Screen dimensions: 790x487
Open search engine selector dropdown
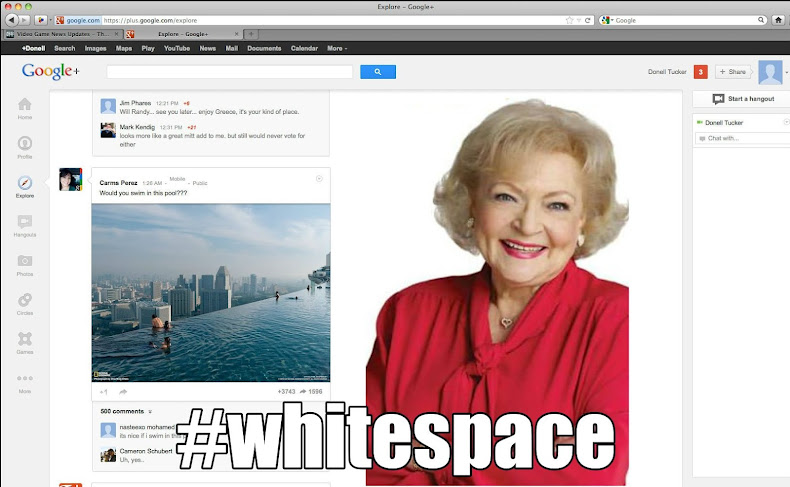pyautogui.click(x=607, y=20)
